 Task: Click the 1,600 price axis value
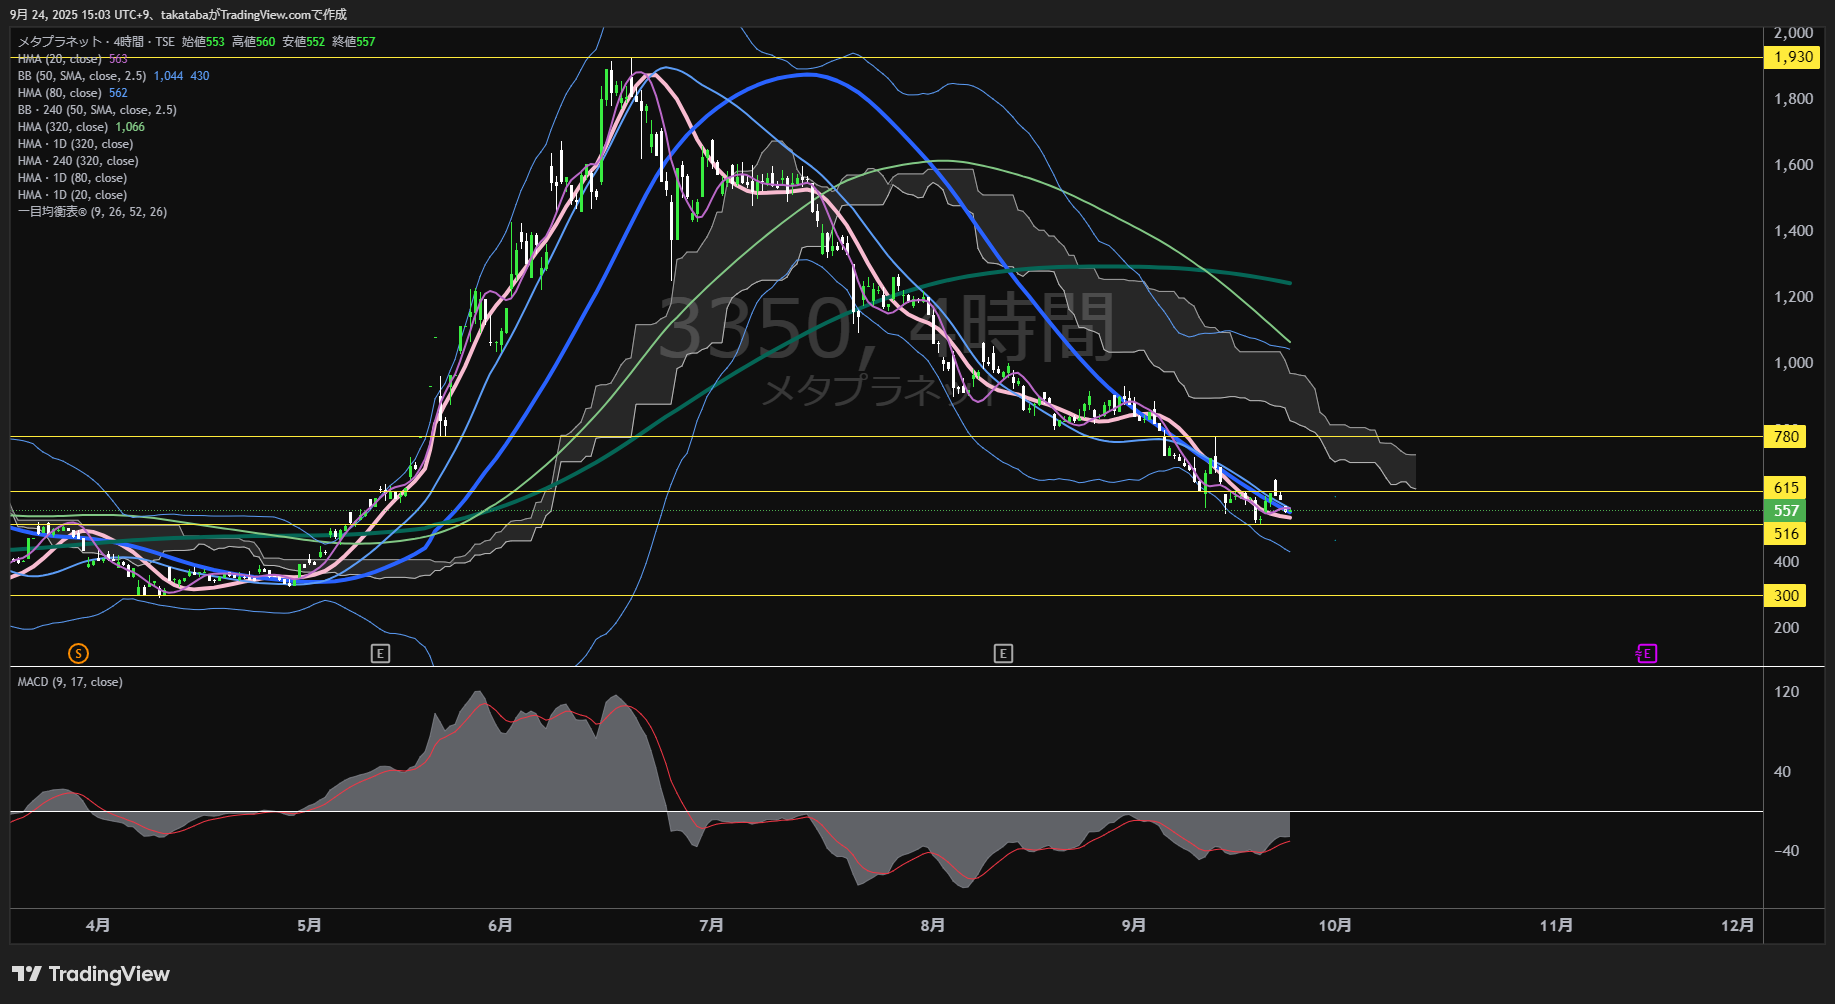click(x=1793, y=164)
